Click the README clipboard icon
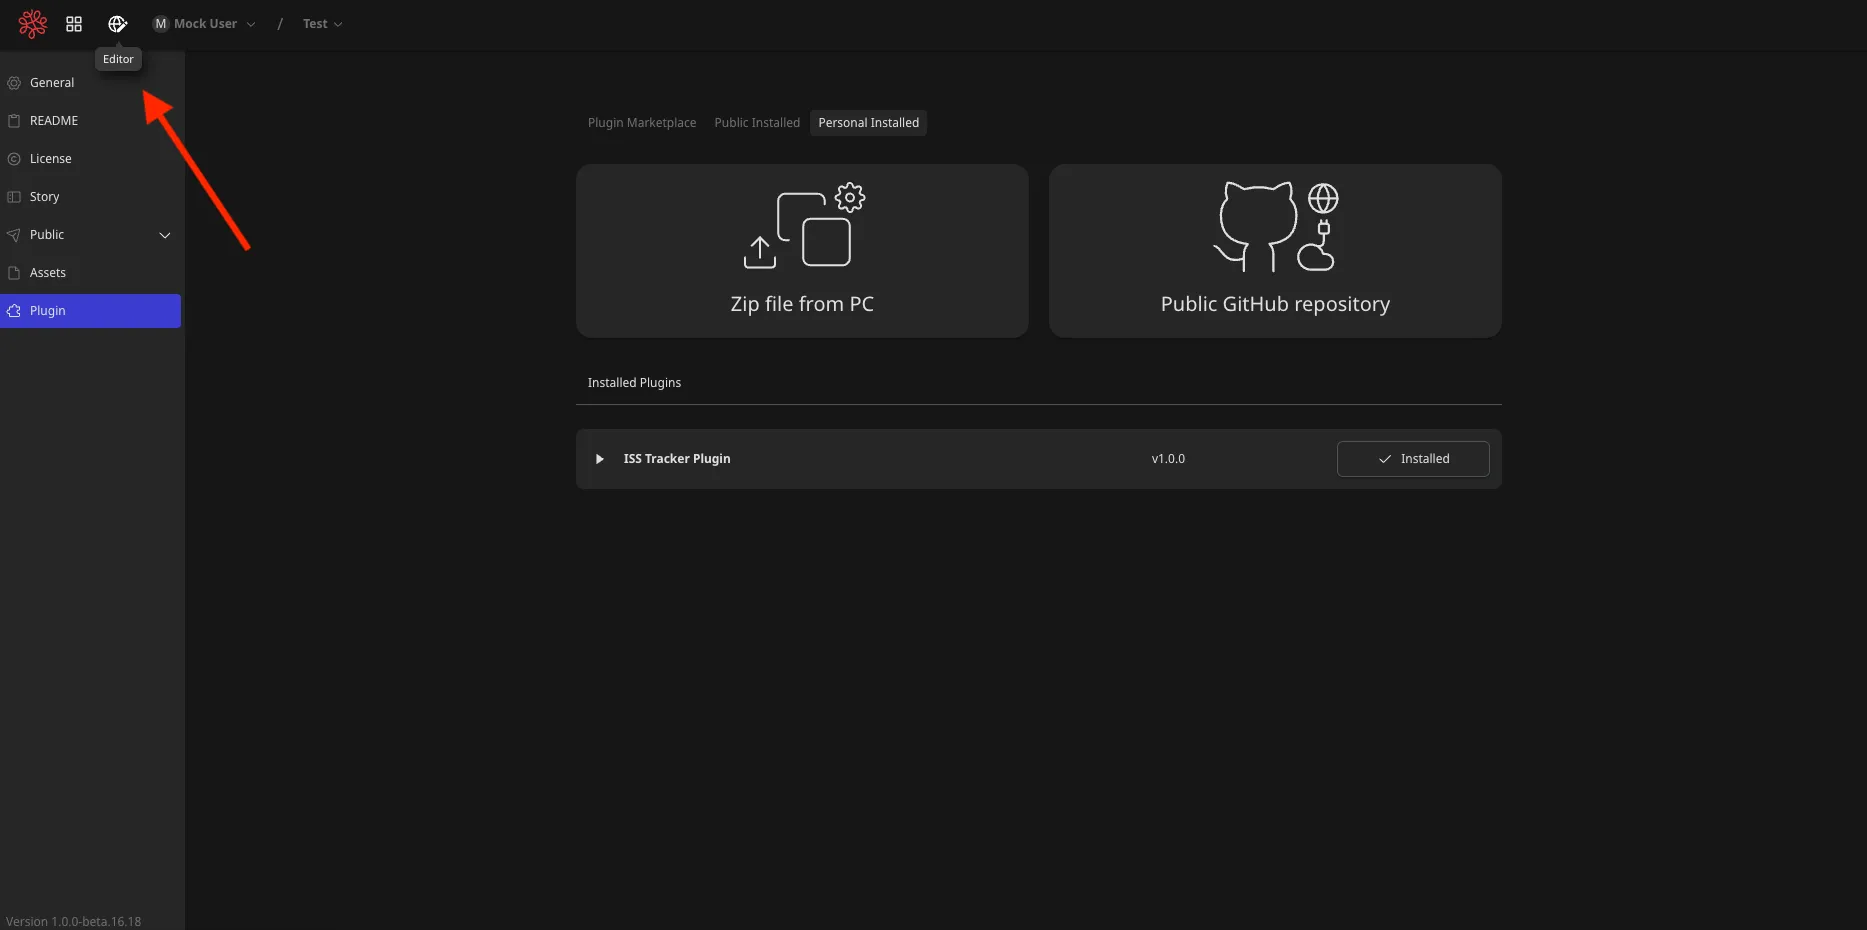 14,121
